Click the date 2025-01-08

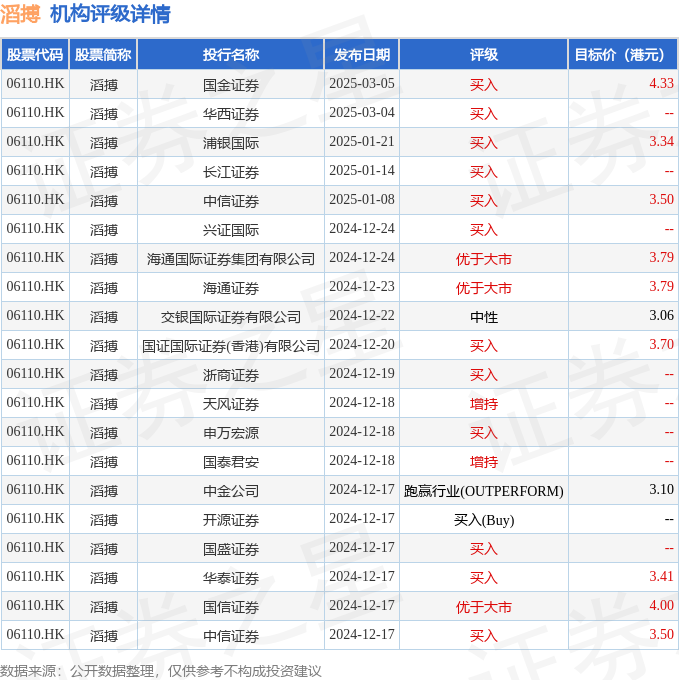pyautogui.click(x=362, y=199)
